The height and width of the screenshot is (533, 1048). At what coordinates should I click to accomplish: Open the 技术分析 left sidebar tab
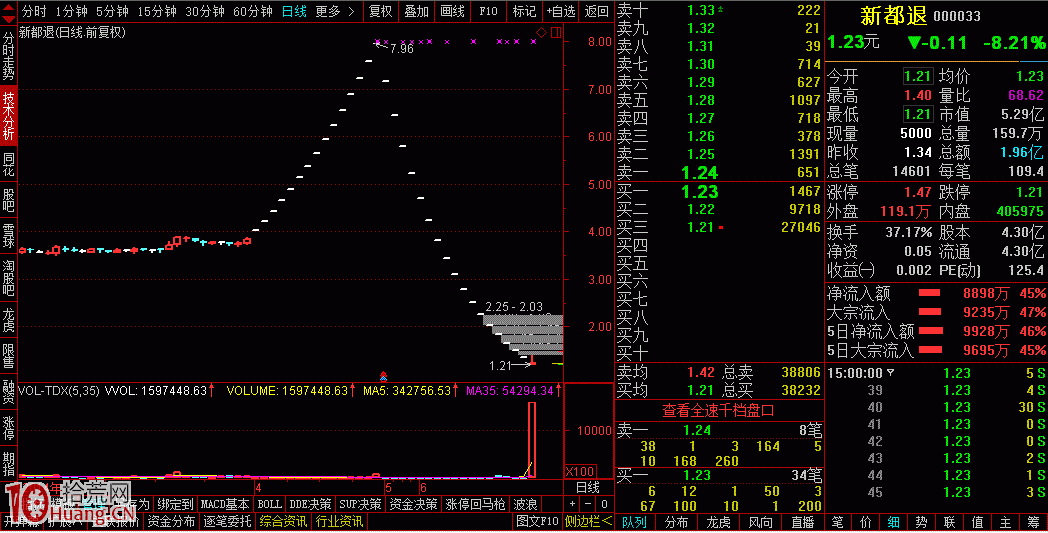pyautogui.click(x=8, y=114)
